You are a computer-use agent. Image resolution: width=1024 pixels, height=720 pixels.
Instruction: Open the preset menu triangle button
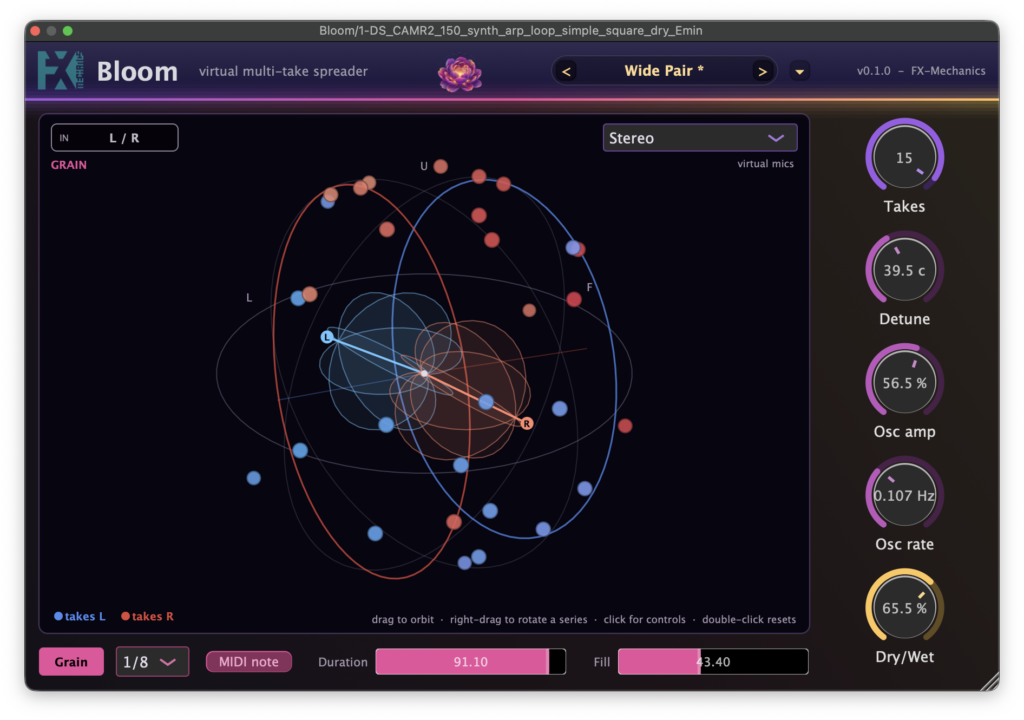pyautogui.click(x=799, y=71)
